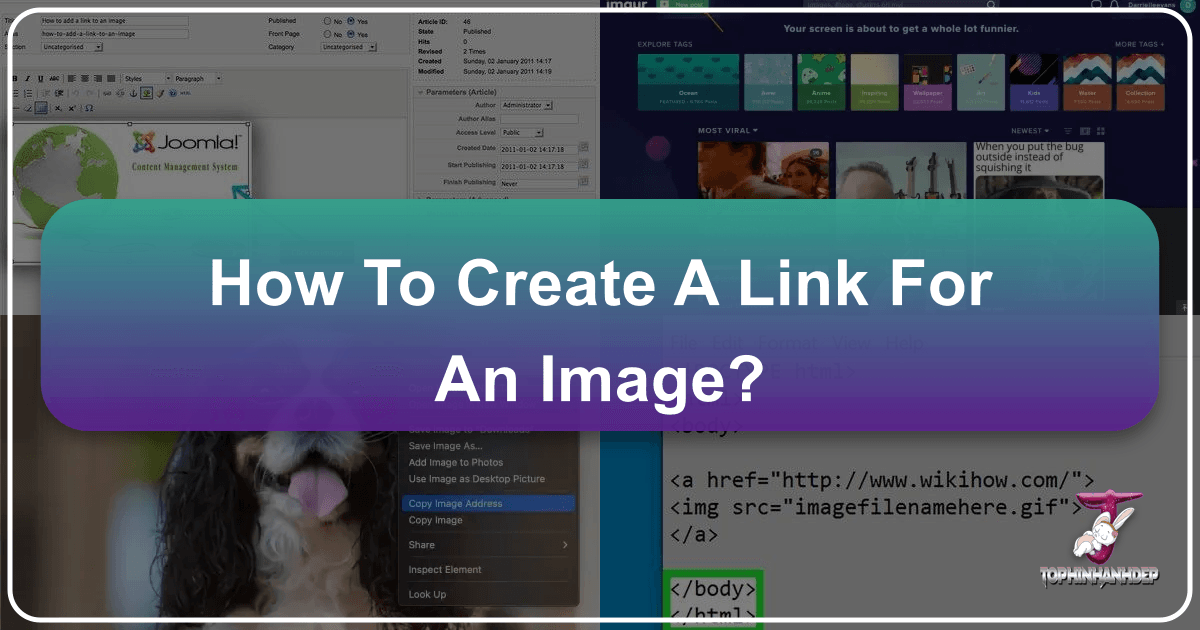Click the More Tags link on Imgur

(x=1140, y=45)
